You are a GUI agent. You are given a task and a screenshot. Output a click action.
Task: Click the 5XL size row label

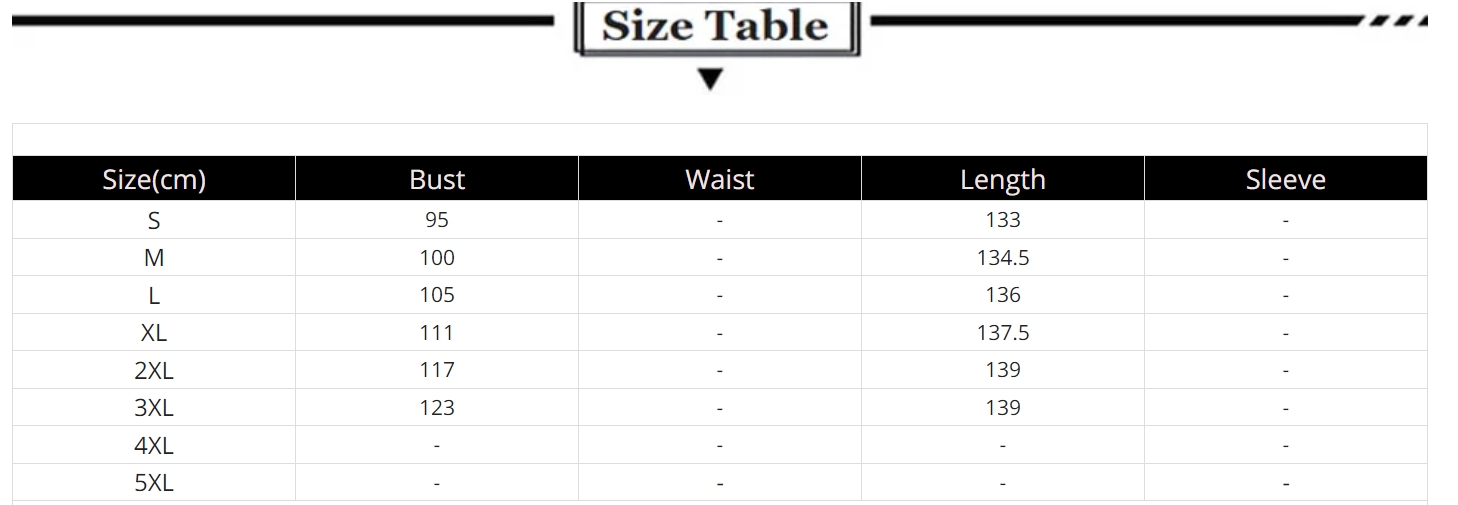pos(154,483)
